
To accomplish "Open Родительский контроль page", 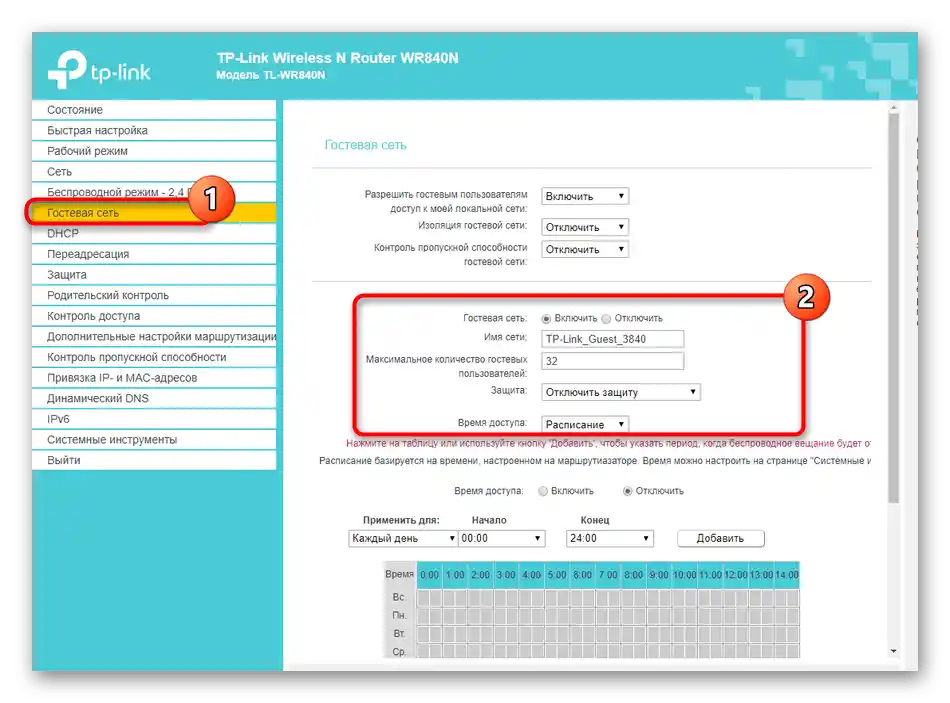I will point(154,295).
